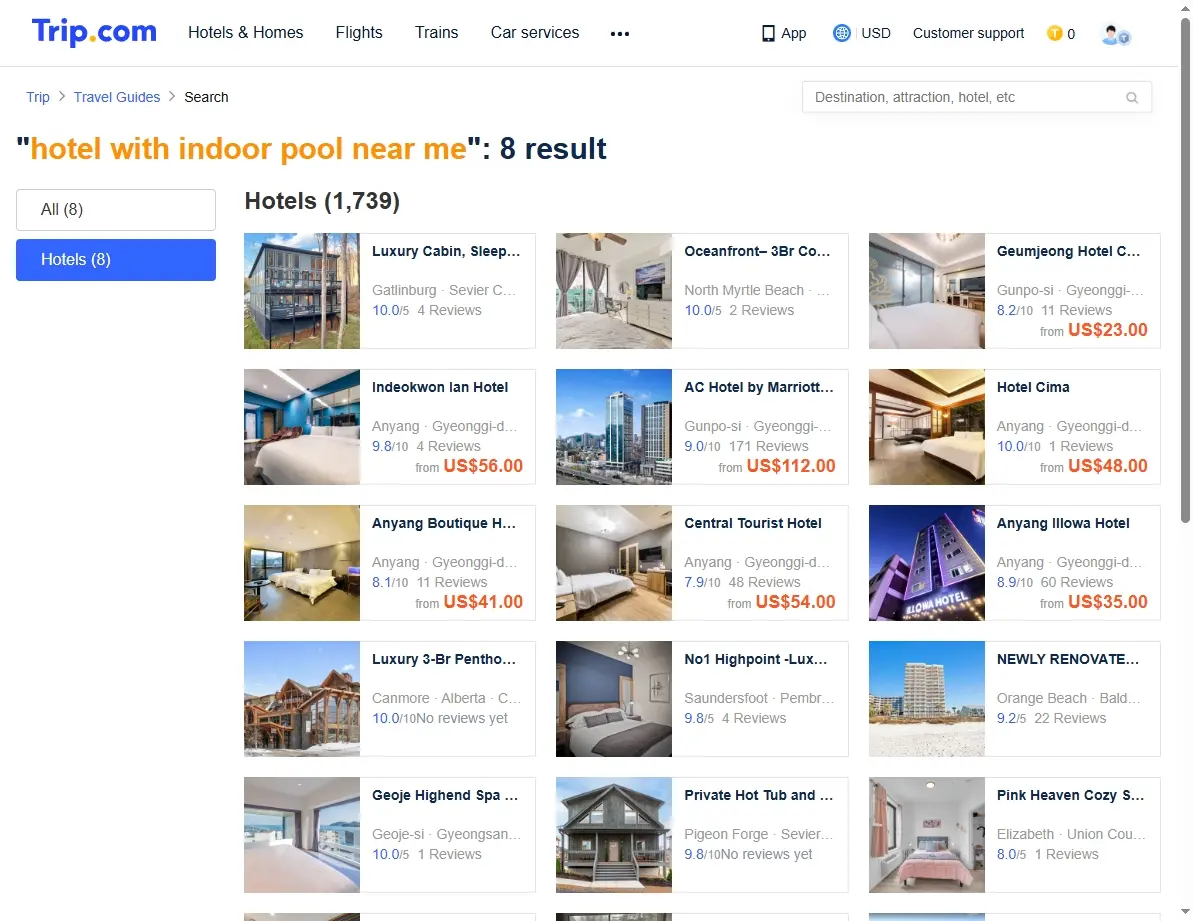This screenshot has height=921, width=1193.
Task: Open Indeokwon Ian Hotel photo
Action: tap(302, 427)
